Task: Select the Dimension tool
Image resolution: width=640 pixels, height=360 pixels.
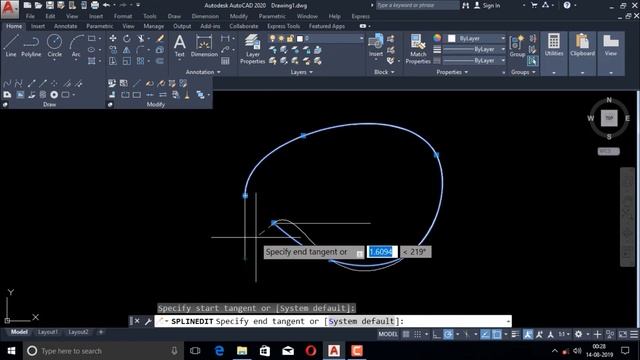Action: click(204, 46)
